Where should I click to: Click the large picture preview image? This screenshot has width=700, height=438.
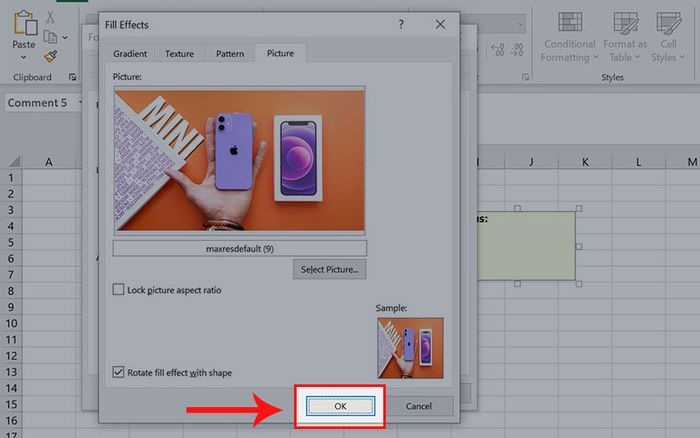coord(240,161)
